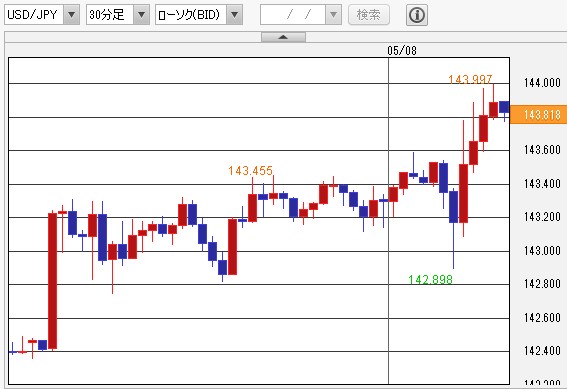Image resolution: width=567 pixels, height=389 pixels.
Task: Open the information icon button
Action: click(x=417, y=15)
